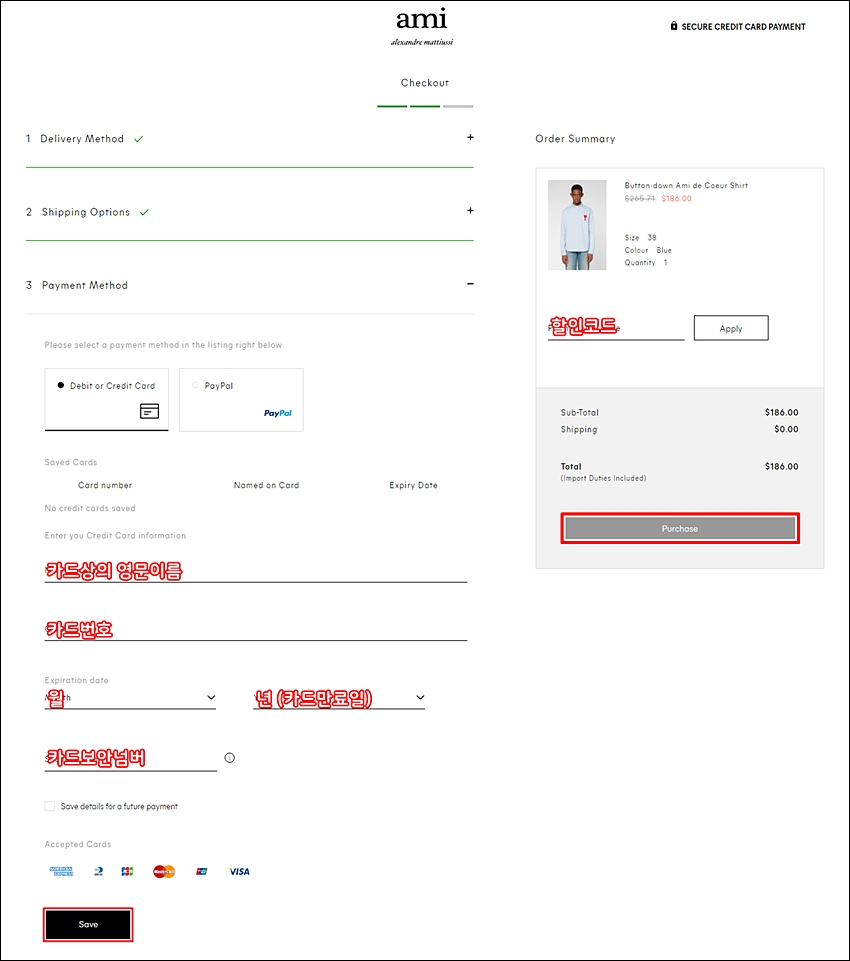The width and height of the screenshot is (850, 961).
Task: Click Button-down Ami de Coeur Shirt link
Action: pos(686,185)
